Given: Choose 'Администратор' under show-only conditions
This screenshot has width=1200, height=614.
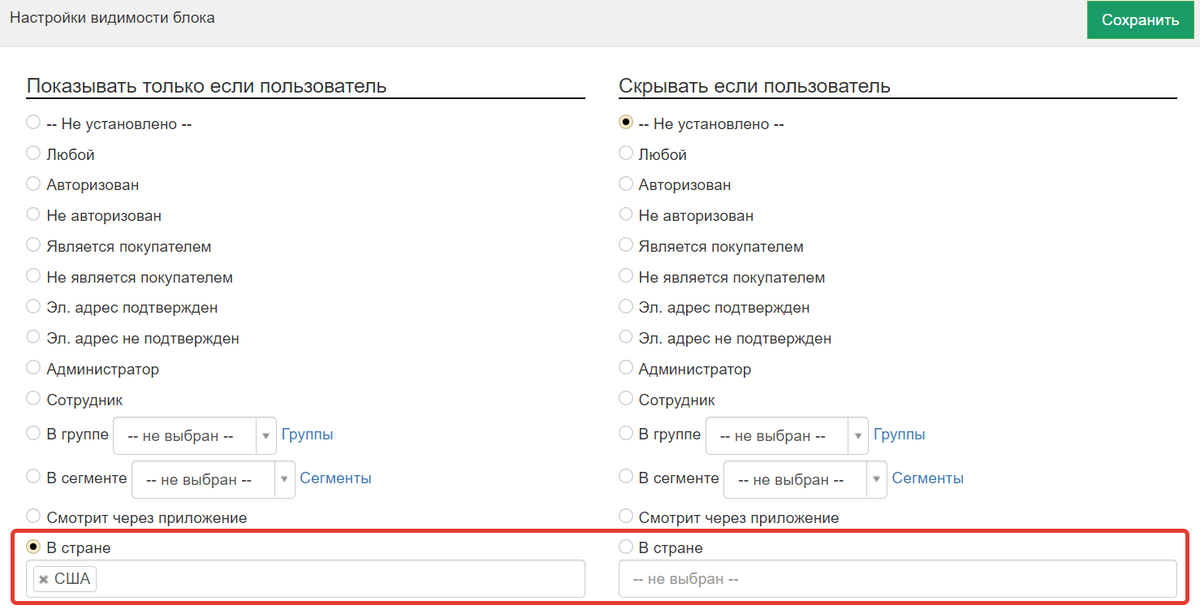Looking at the screenshot, I should pos(33,369).
